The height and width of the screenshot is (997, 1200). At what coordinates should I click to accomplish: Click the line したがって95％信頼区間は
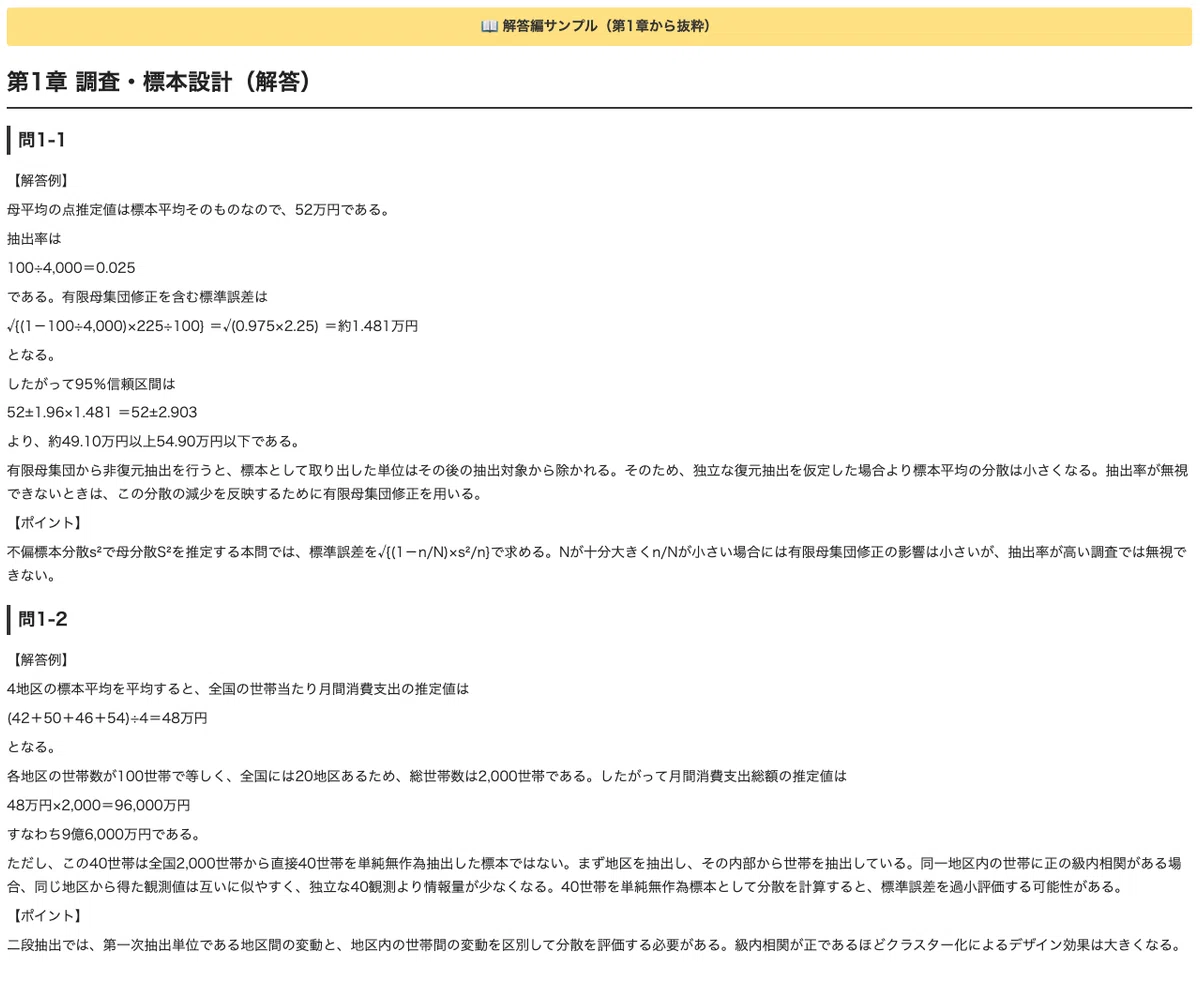tap(91, 383)
